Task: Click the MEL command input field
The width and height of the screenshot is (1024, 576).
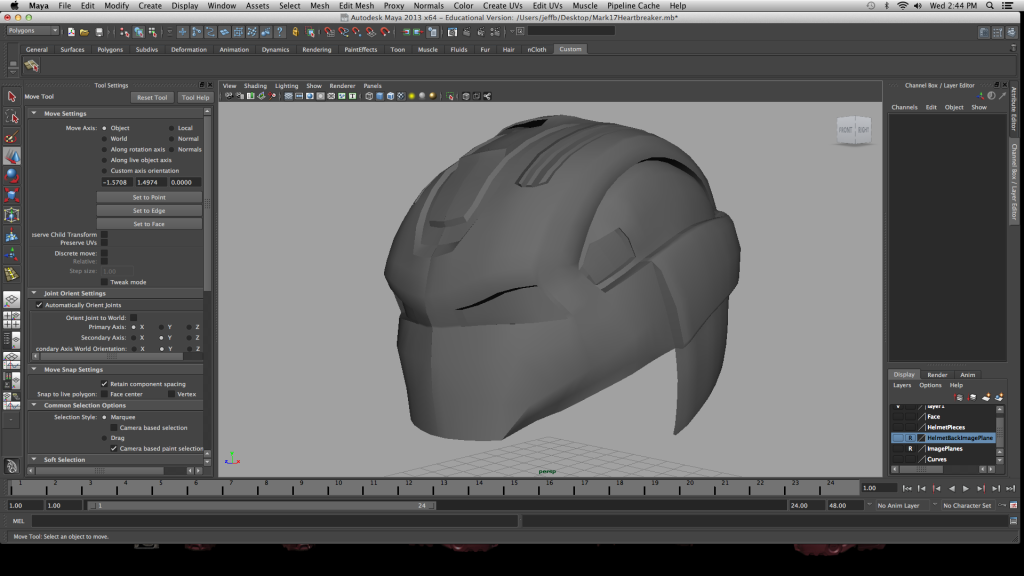Action: pyautogui.click(x=274, y=521)
